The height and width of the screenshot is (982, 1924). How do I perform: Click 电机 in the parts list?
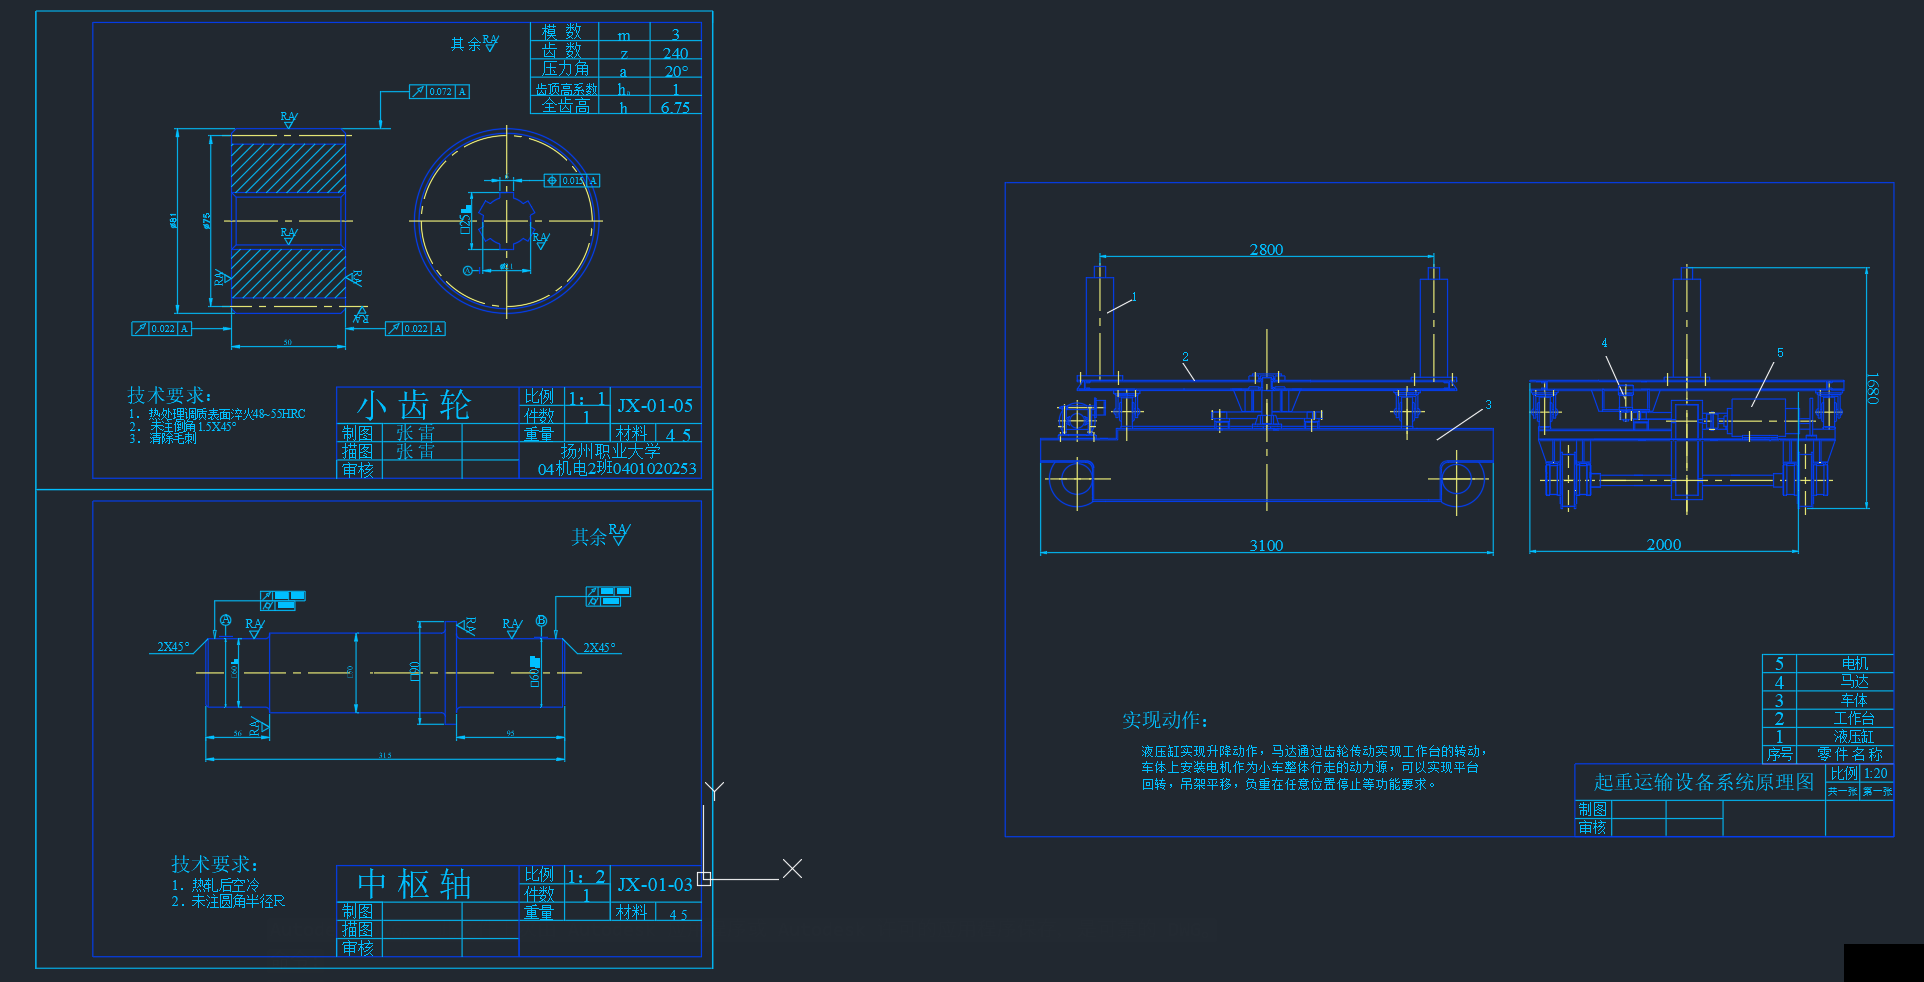(1855, 663)
